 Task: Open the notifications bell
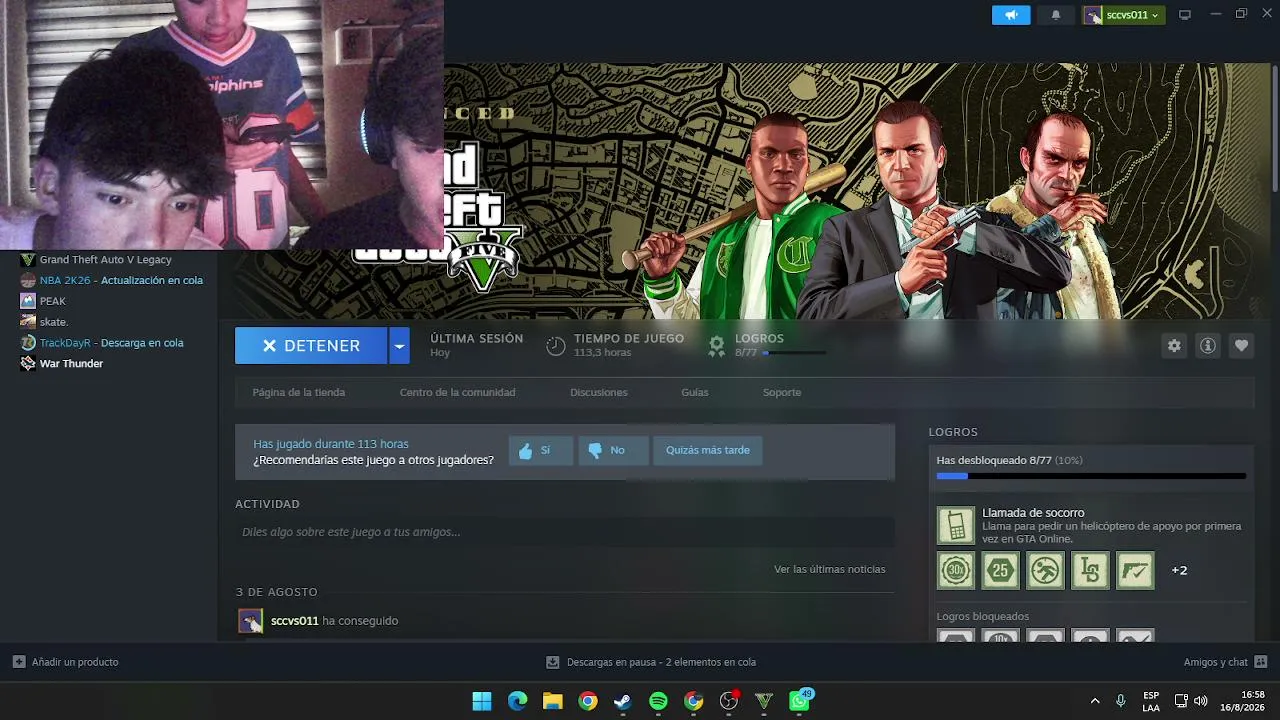click(1056, 15)
